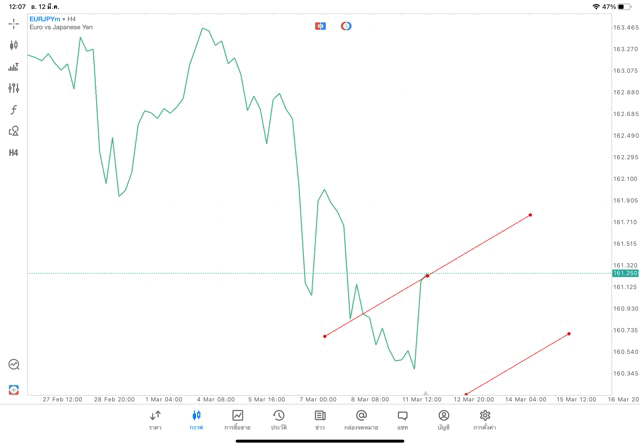Open the ข่าว (news) tab
The image size is (640, 447).
320,420
